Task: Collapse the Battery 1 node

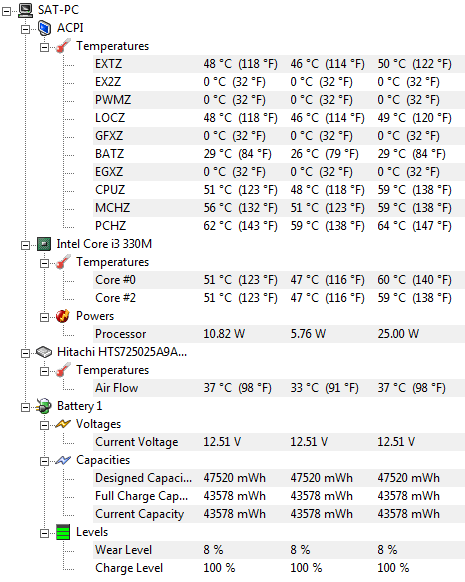Action: 25,408
